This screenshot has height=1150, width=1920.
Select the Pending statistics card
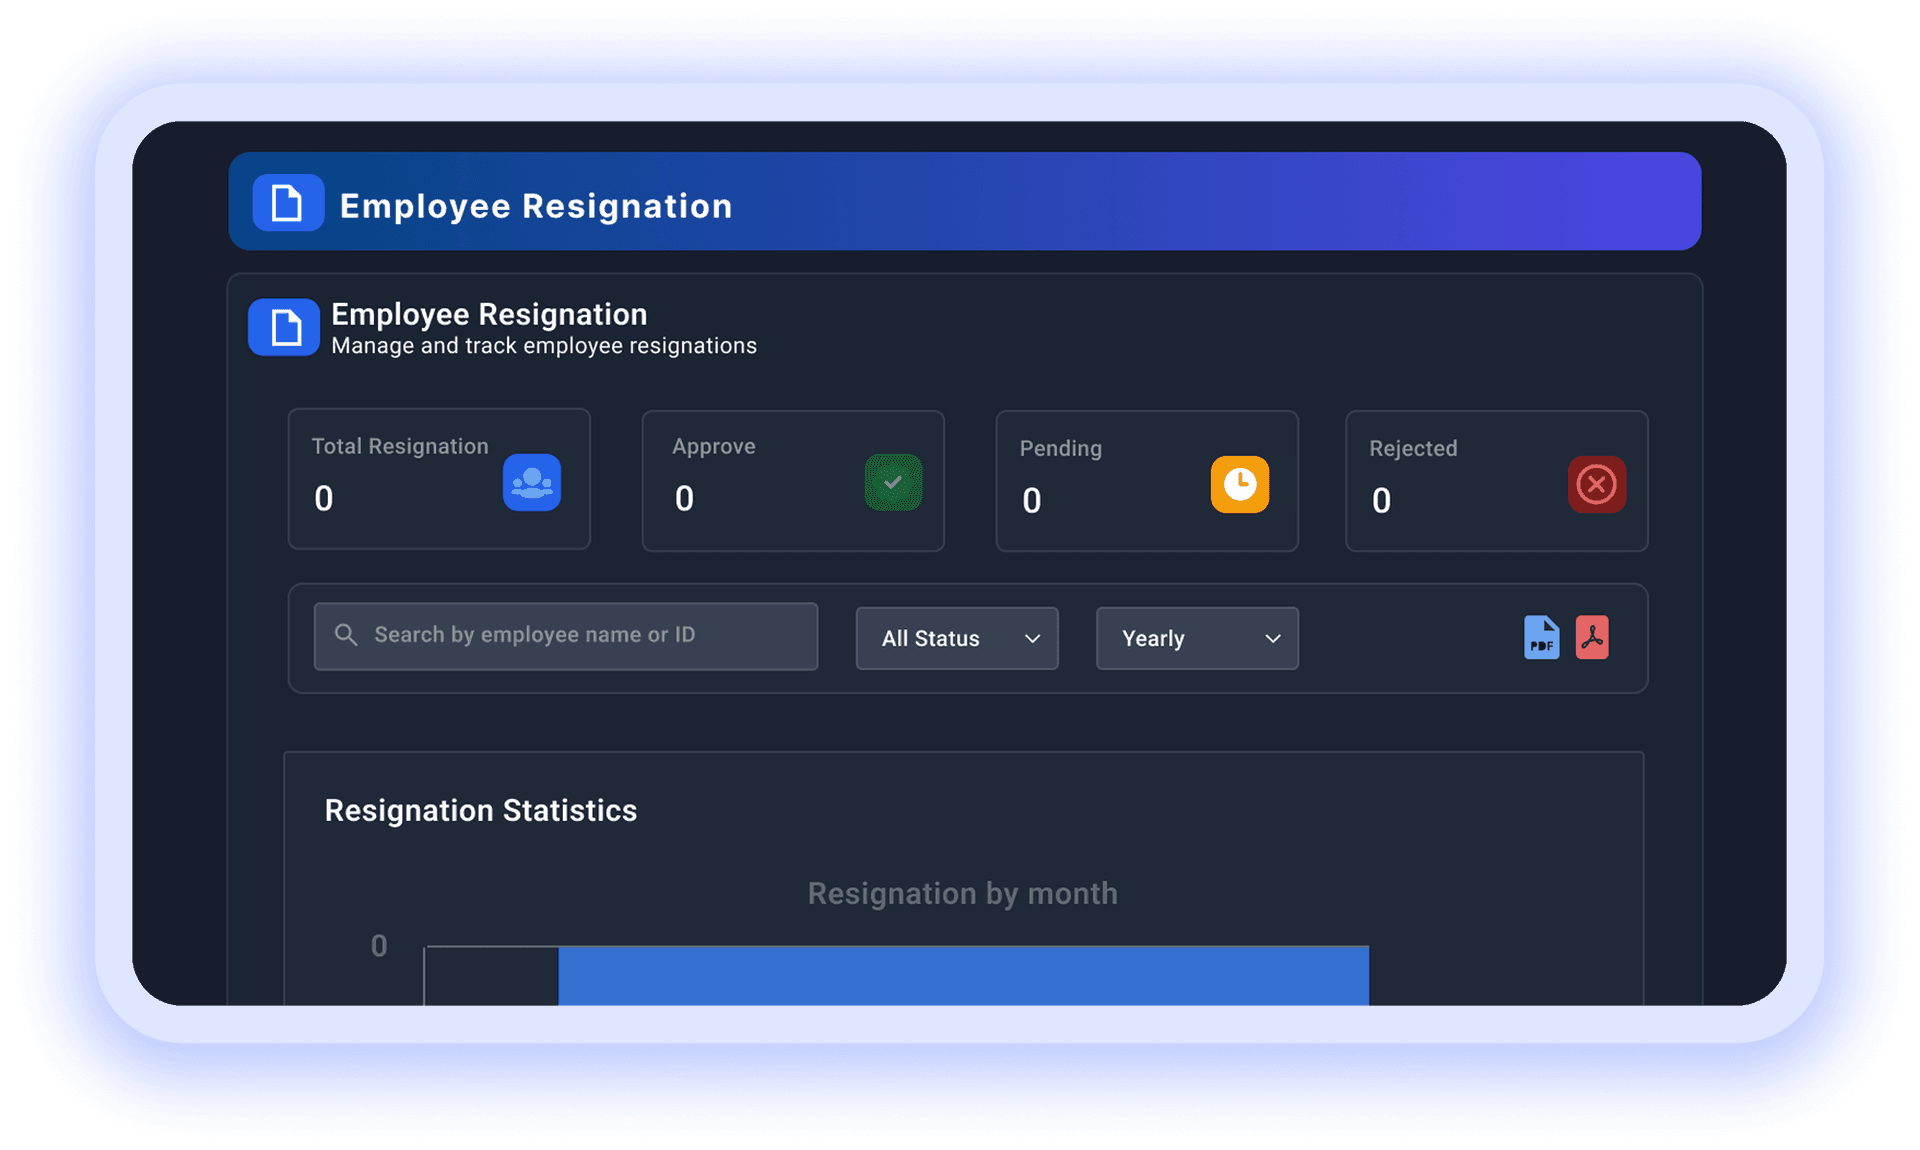click(x=1146, y=481)
